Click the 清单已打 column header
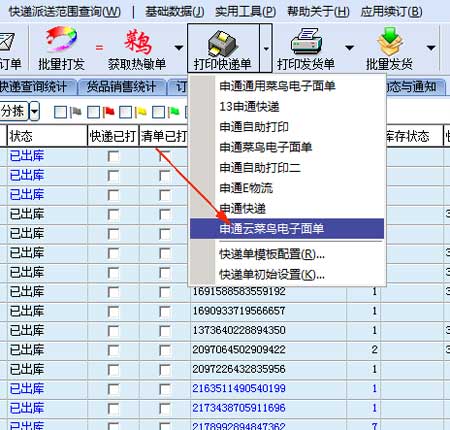 [164, 136]
